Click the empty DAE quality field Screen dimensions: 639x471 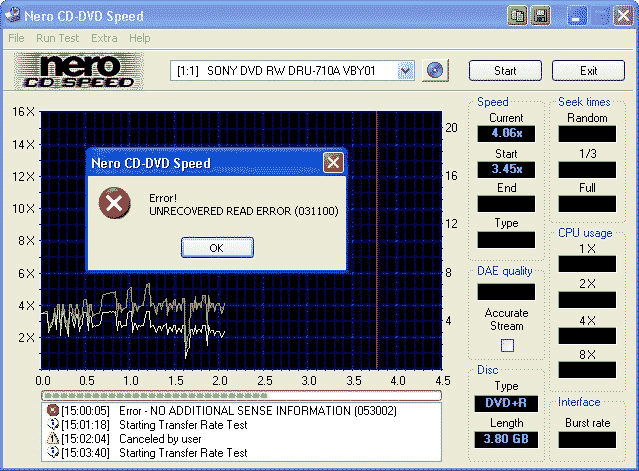pyautogui.click(x=506, y=292)
